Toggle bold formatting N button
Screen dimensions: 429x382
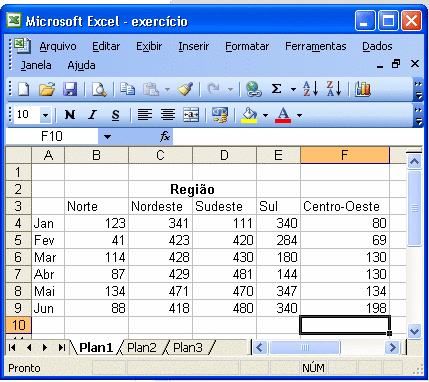pos(70,115)
